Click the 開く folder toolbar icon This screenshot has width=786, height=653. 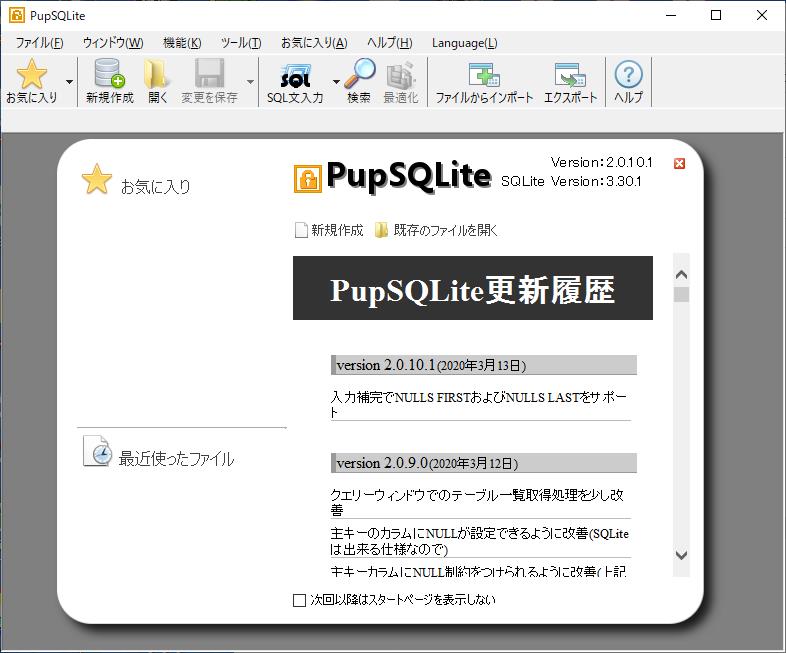point(157,74)
